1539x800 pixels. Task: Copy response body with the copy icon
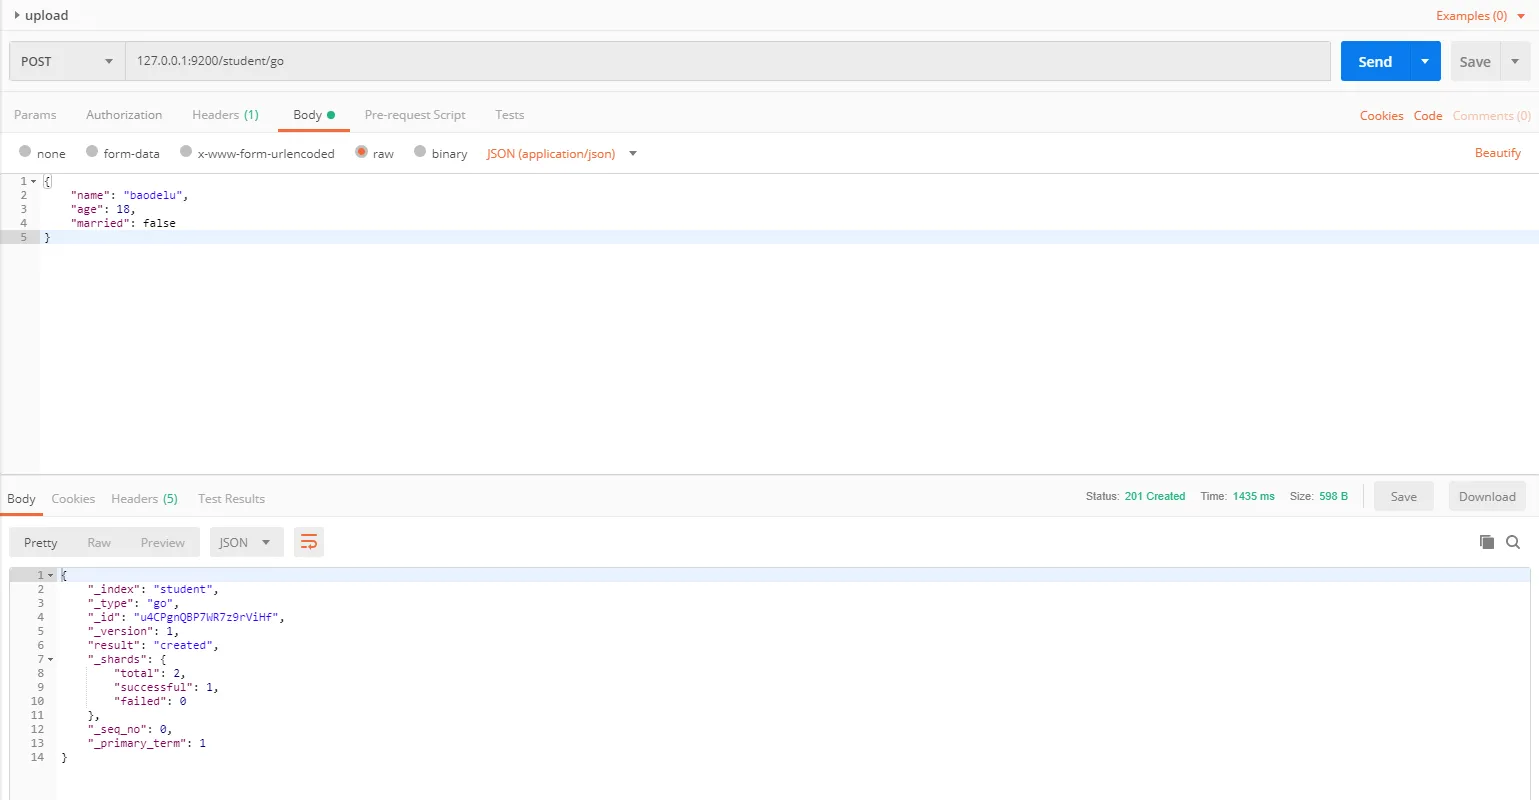point(1487,542)
